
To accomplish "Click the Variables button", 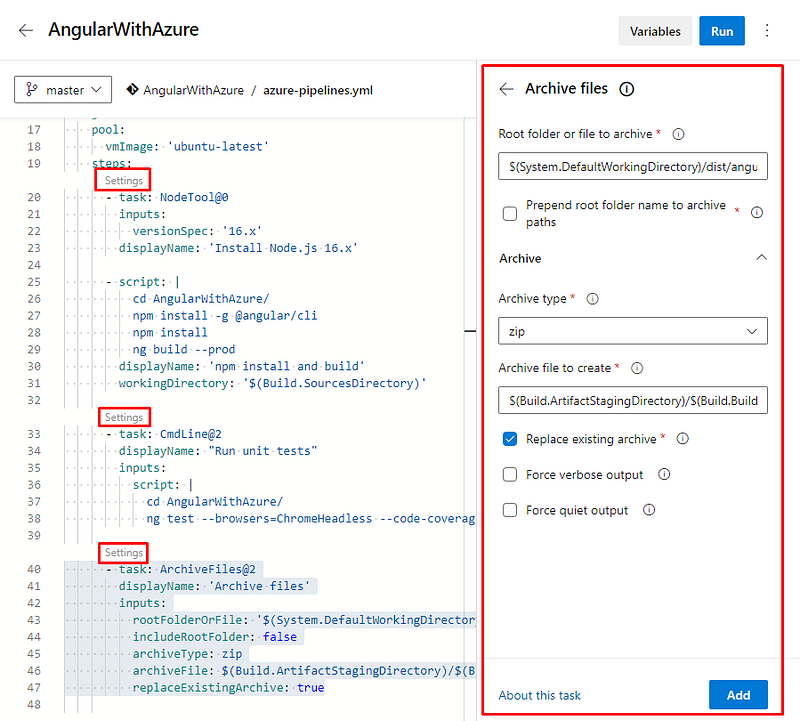I will point(655,31).
